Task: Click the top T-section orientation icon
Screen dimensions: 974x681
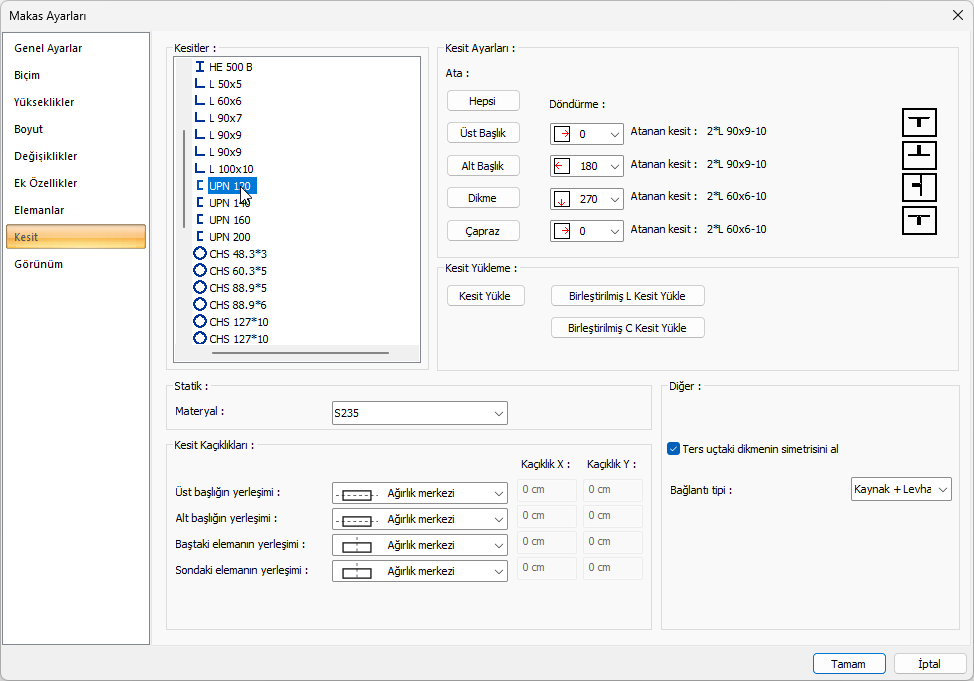Action: [919, 123]
